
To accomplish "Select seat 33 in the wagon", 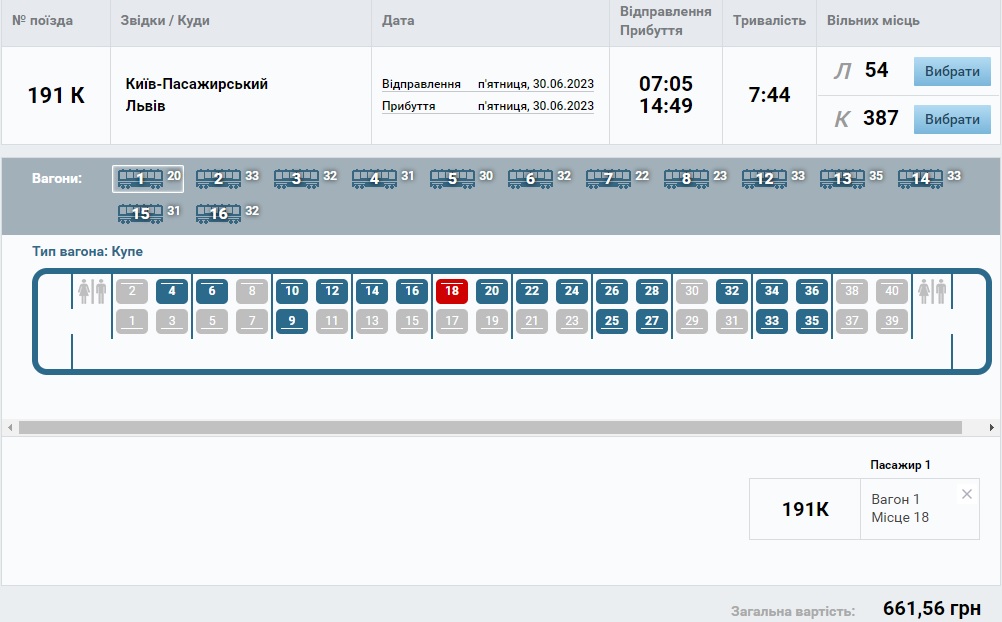I will tap(772, 321).
